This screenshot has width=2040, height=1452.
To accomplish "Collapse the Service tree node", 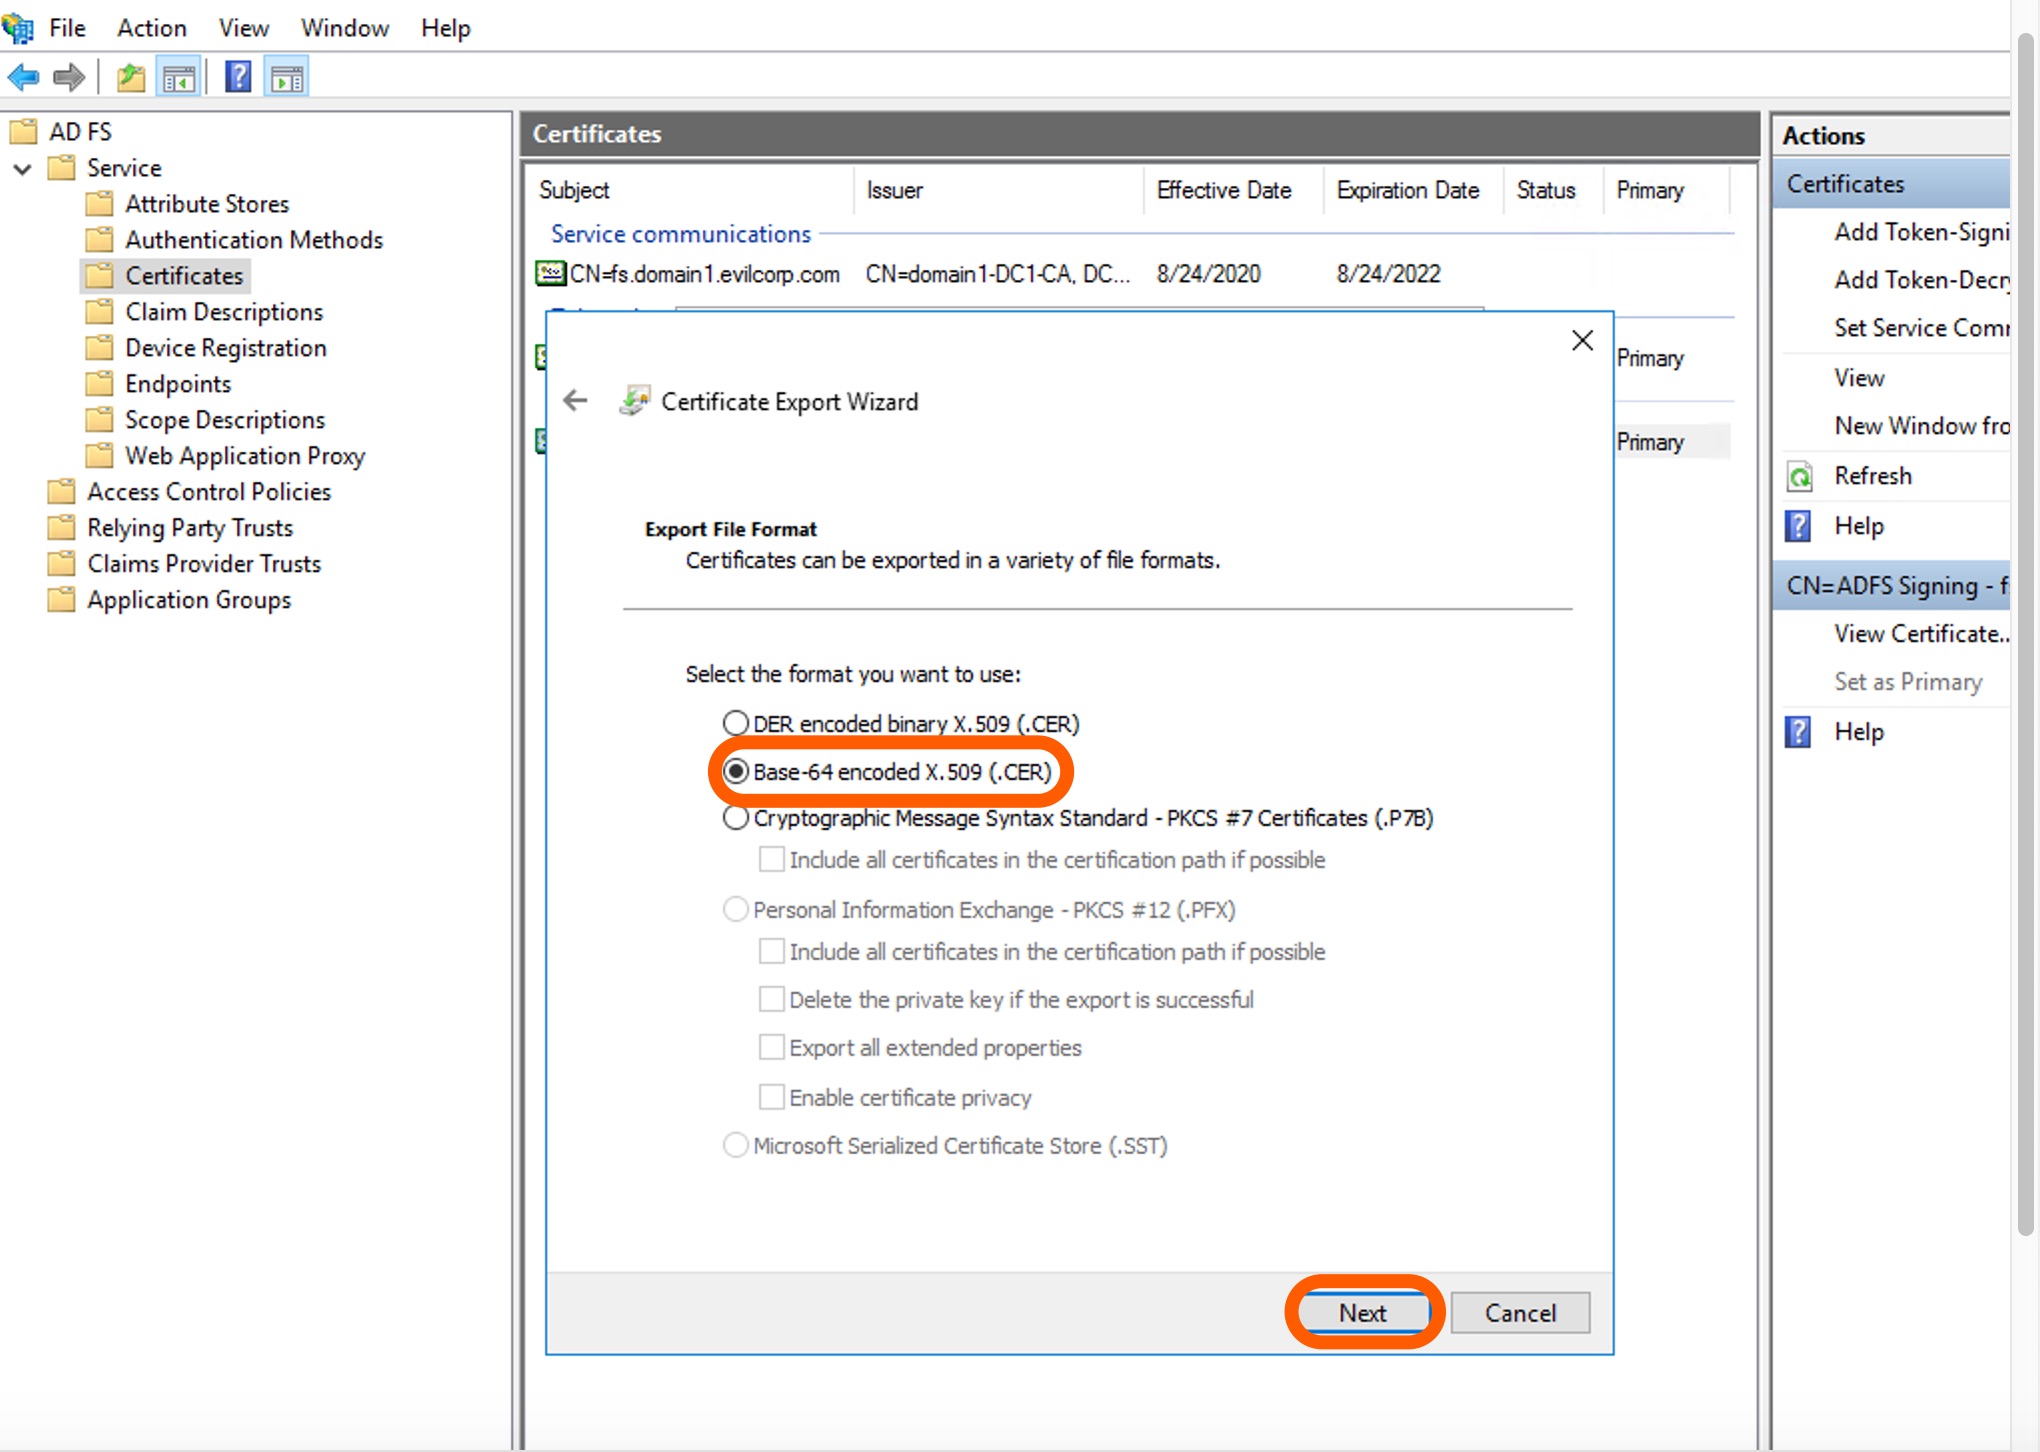I will tap(22, 168).
